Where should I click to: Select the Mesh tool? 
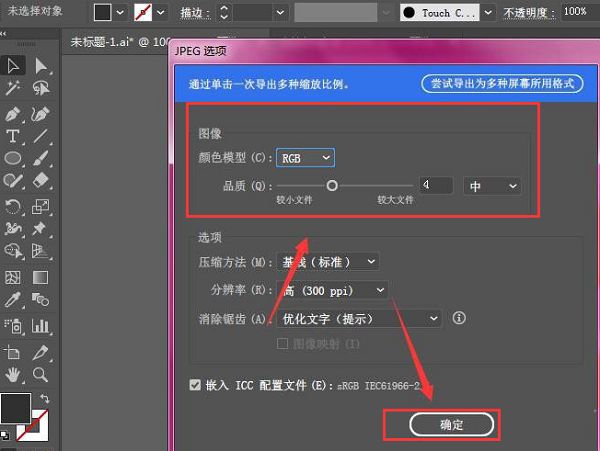click(12, 278)
